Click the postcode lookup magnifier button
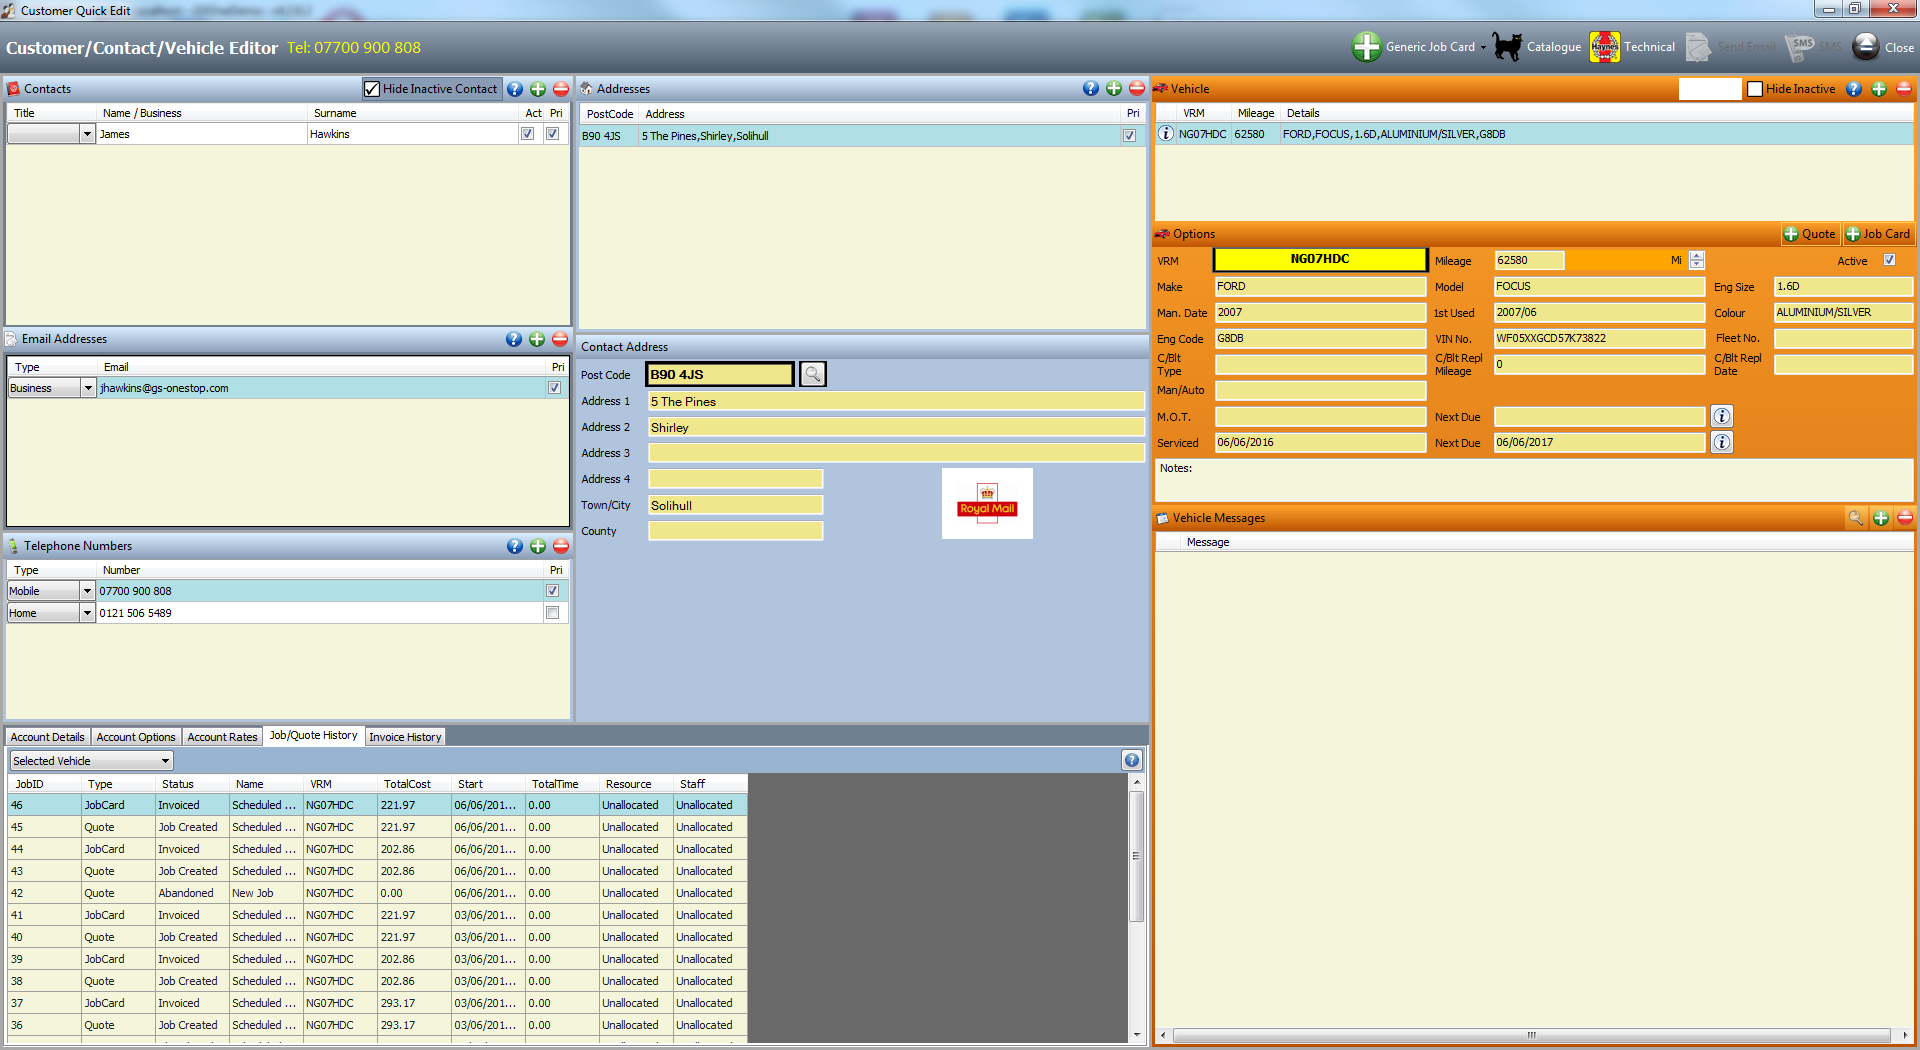This screenshot has height=1050, width=1920. (813, 374)
